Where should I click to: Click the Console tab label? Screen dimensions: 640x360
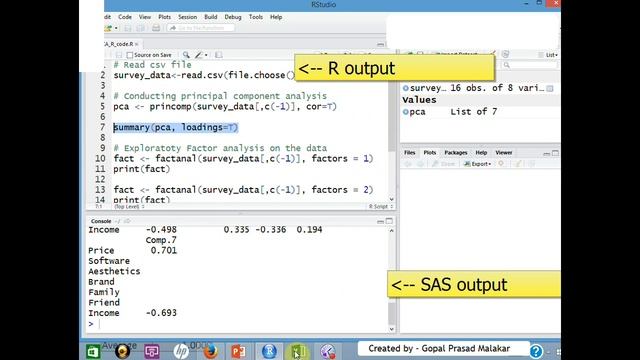point(101,221)
